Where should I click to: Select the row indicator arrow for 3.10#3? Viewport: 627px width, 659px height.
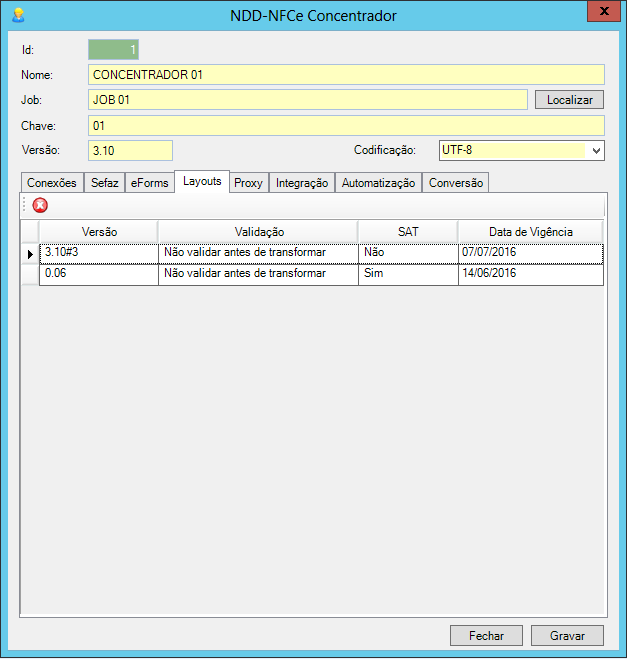[29, 254]
